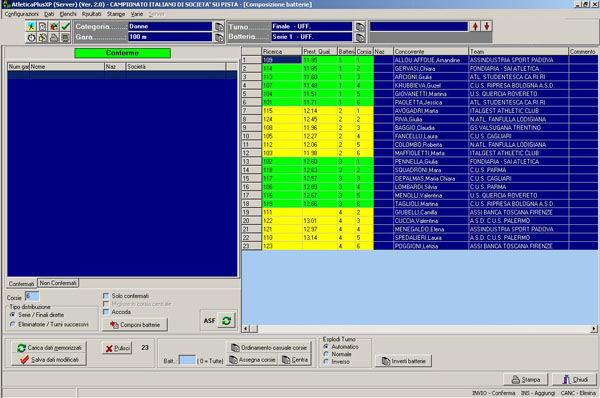Enable the Solo confermati checkbox
Screen dimensions: 600x398
point(106,296)
